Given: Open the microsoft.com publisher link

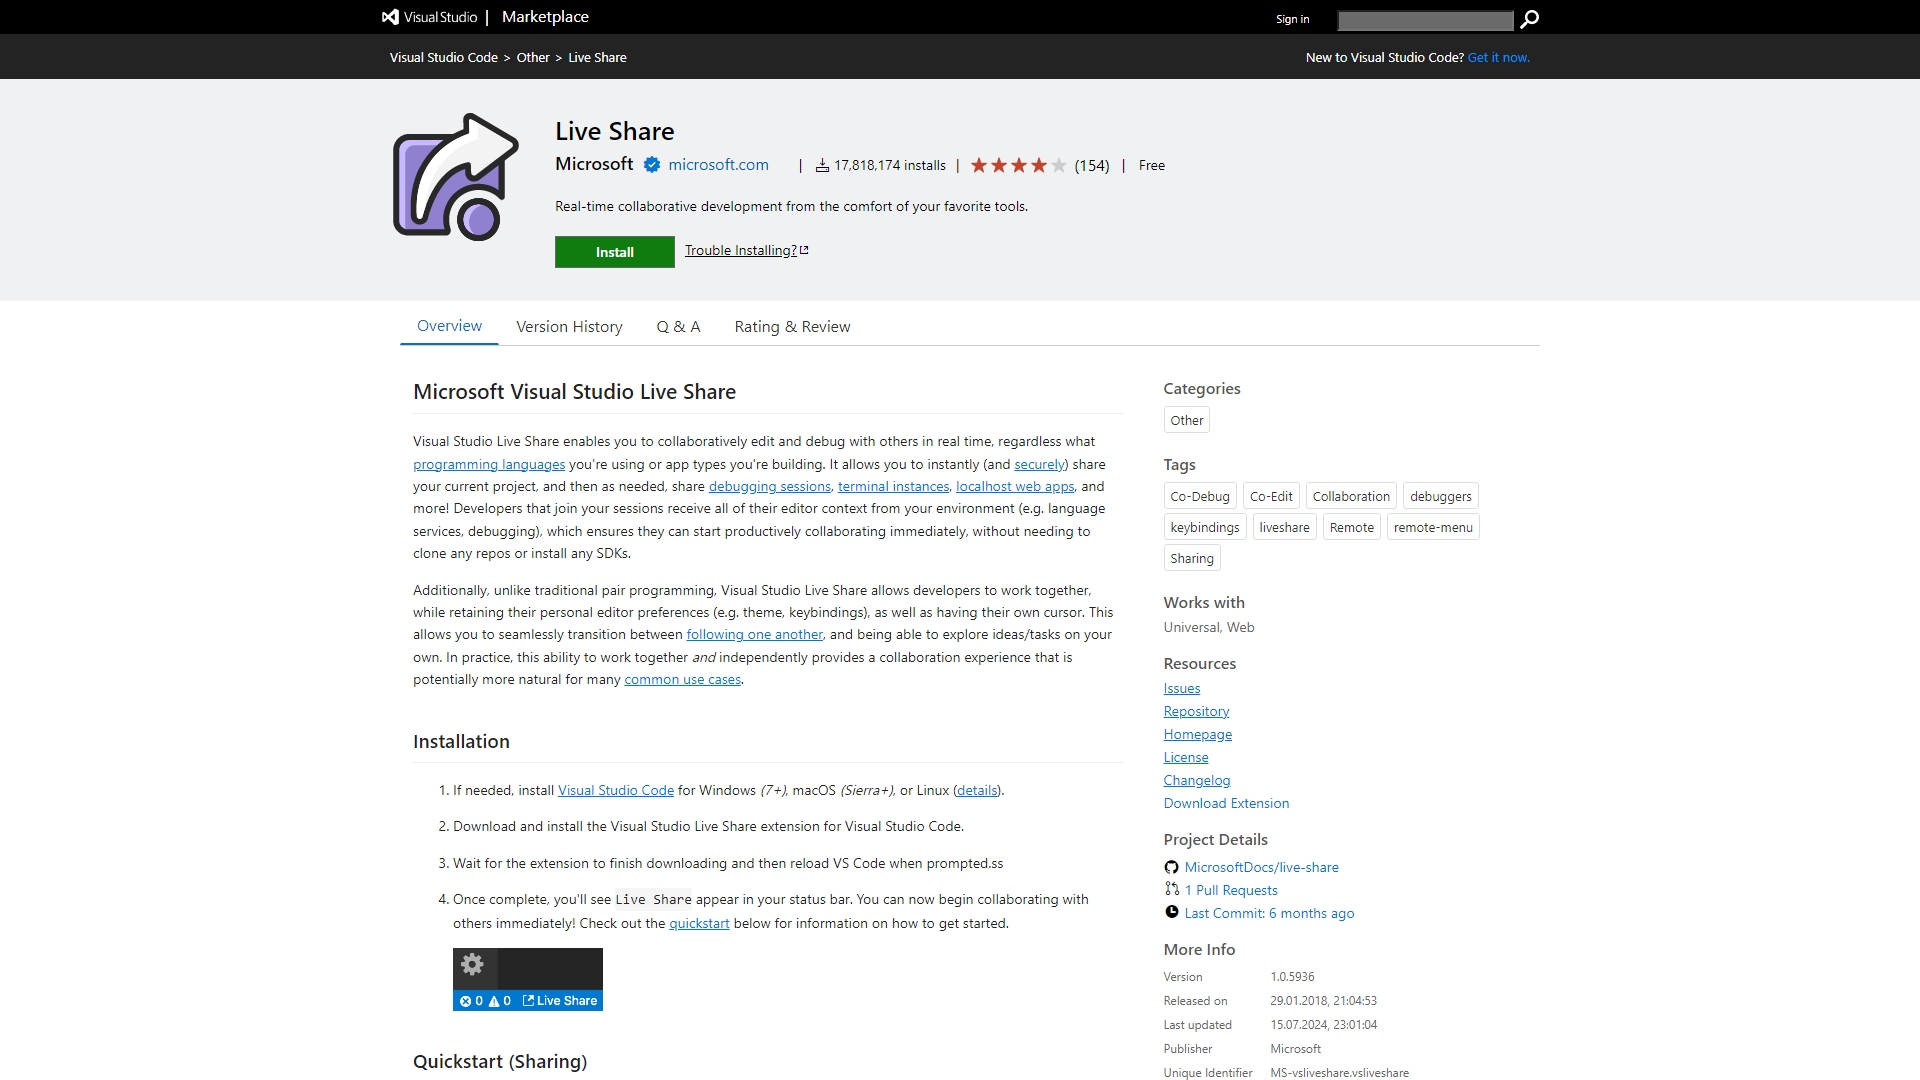Looking at the screenshot, I should click(718, 165).
